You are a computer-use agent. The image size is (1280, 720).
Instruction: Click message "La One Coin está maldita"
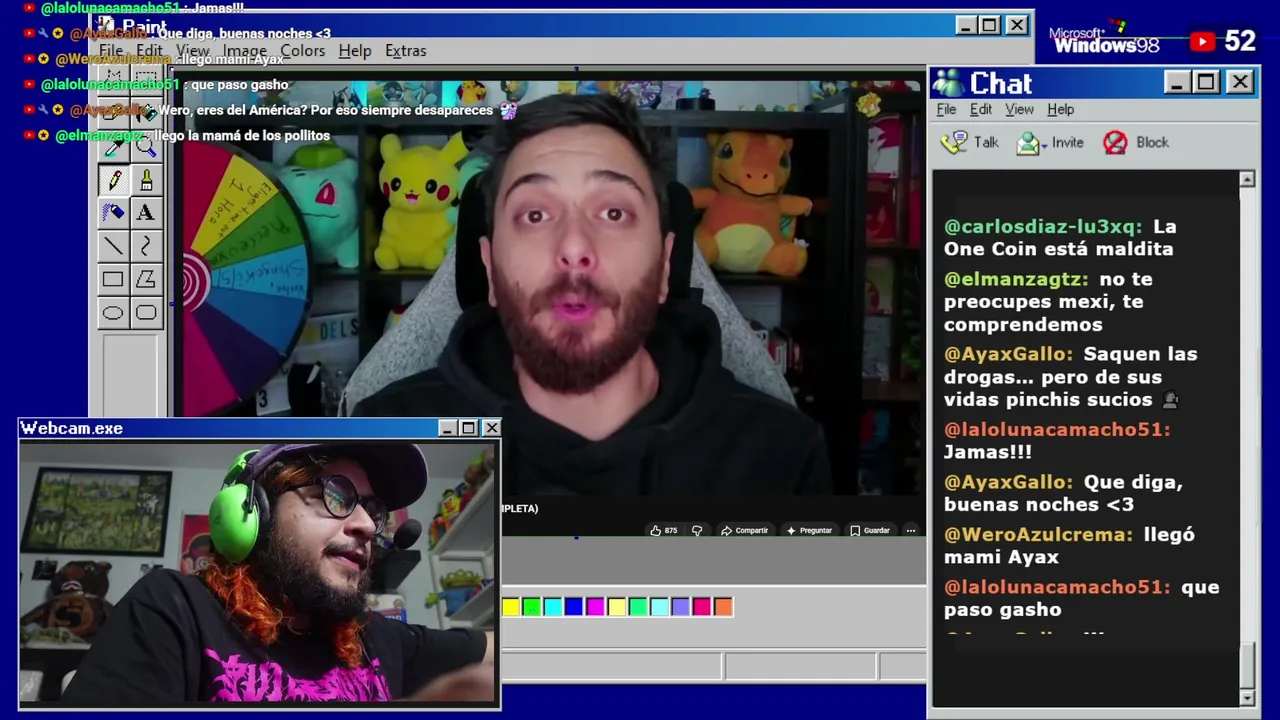pyautogui.click(x=1059, y=238)
